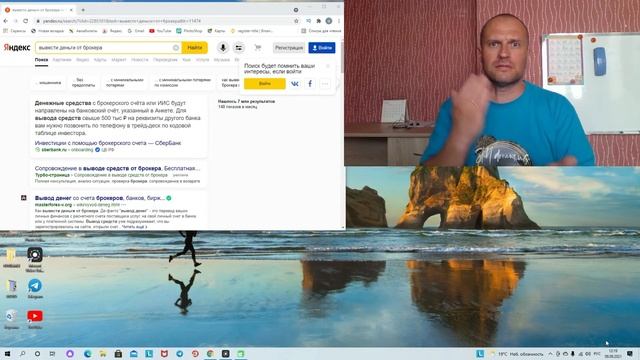Switch to the Новости tab
The height and width of the screenshot is (360, 640).
point(140,60)
